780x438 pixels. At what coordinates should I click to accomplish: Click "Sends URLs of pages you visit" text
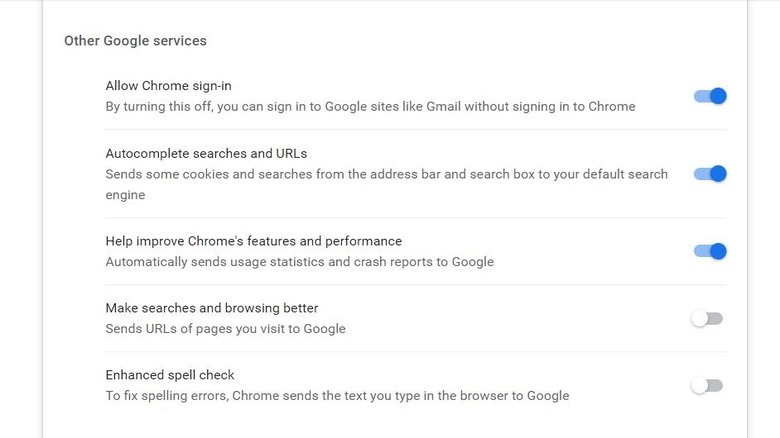(x=226, y=328)
